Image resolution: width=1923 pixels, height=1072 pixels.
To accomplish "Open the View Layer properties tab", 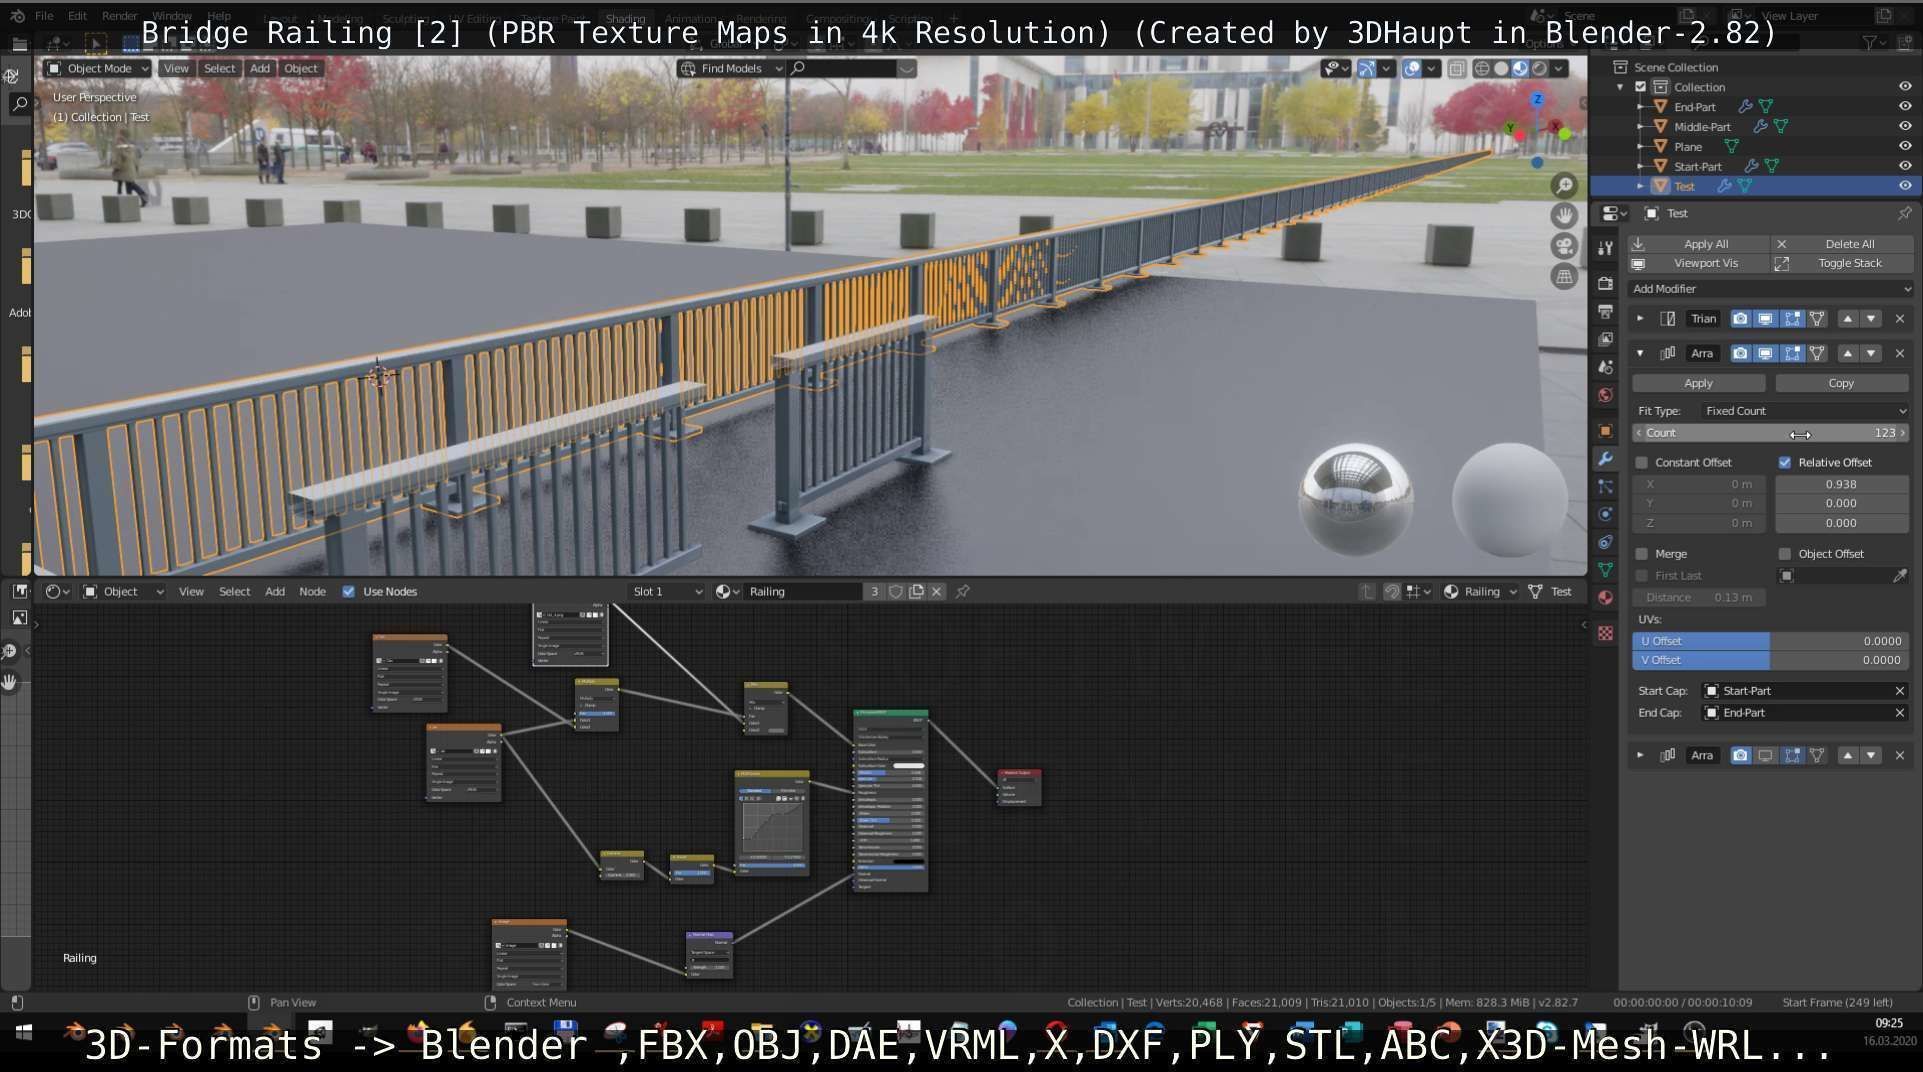I will pyautogui.click(x=1605, y=339).
